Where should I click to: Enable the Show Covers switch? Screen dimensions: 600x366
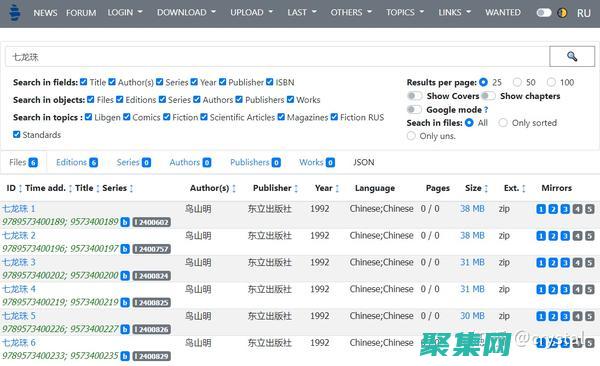pyautogui.click(x=414, y=96)
